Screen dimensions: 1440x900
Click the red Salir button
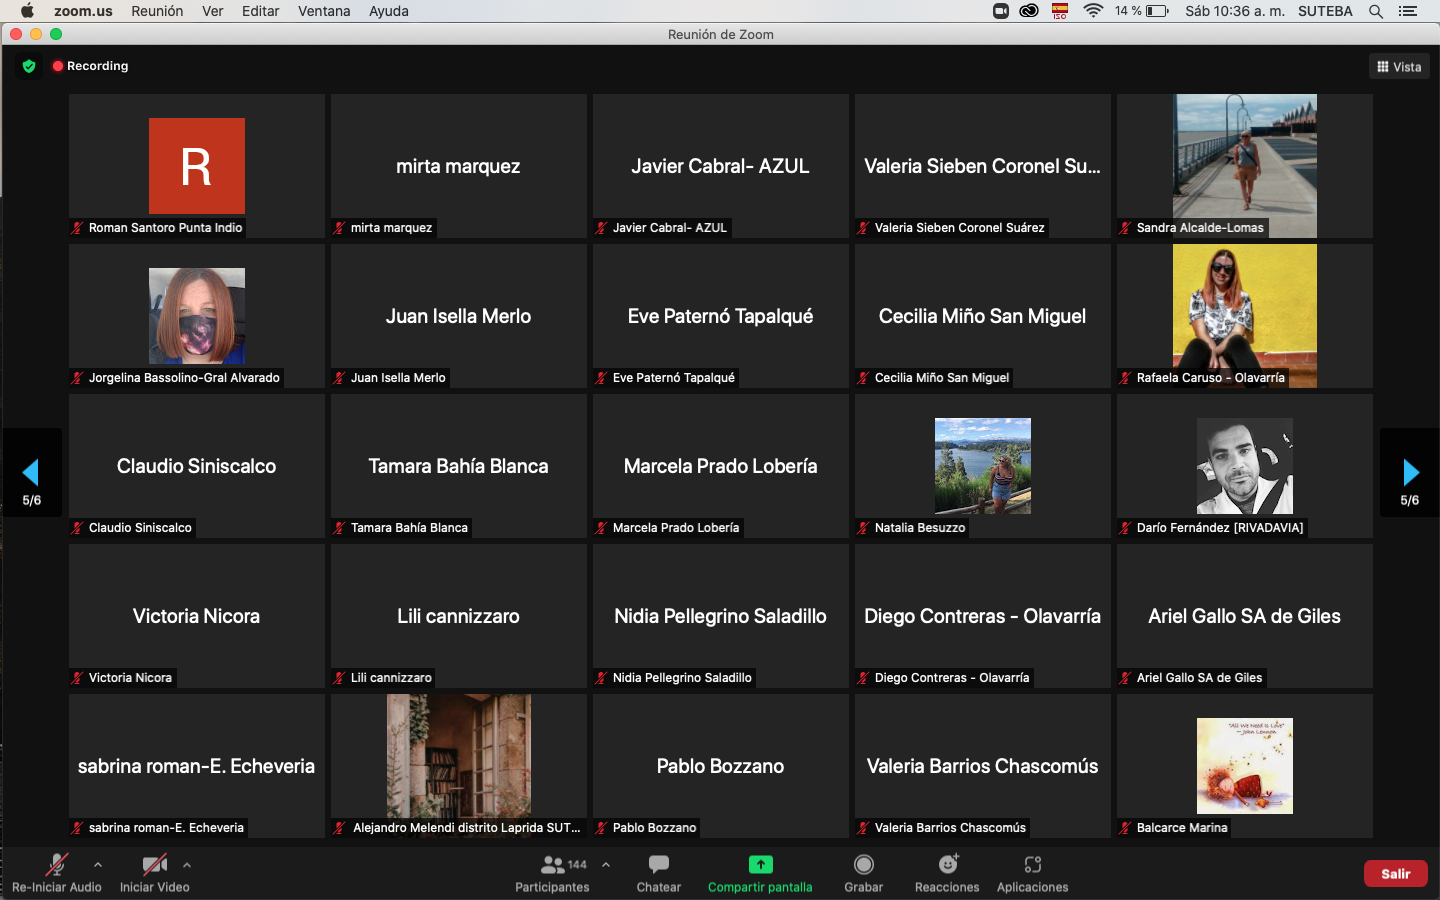coord(1395,873)
